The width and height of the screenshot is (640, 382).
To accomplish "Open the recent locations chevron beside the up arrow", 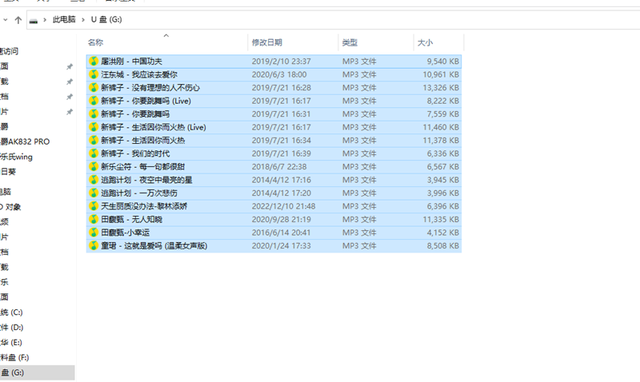I will (5, 20).
